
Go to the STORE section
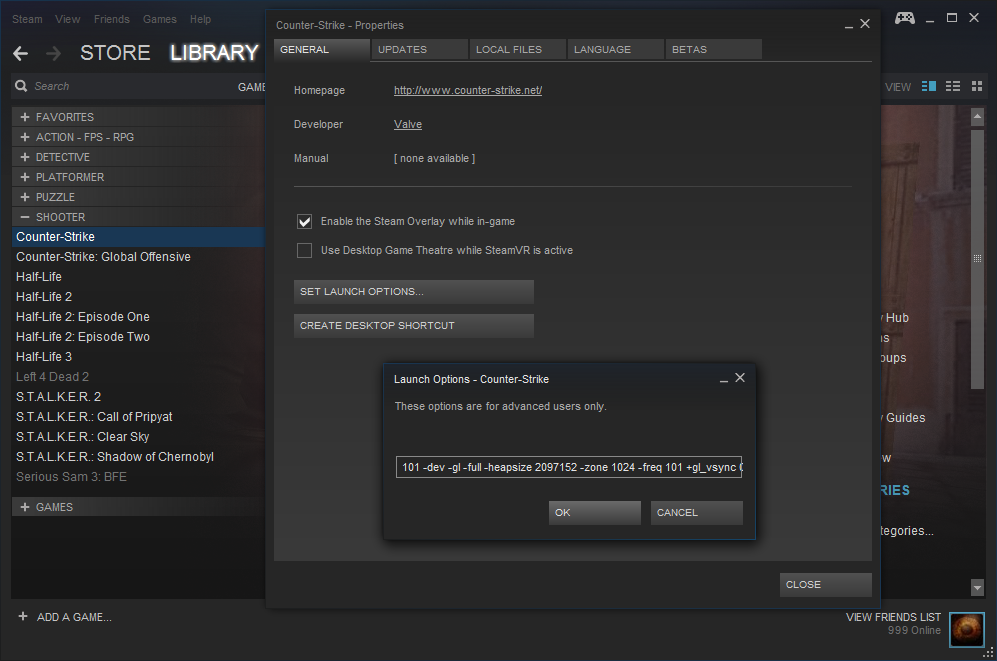tap(115, 53)
